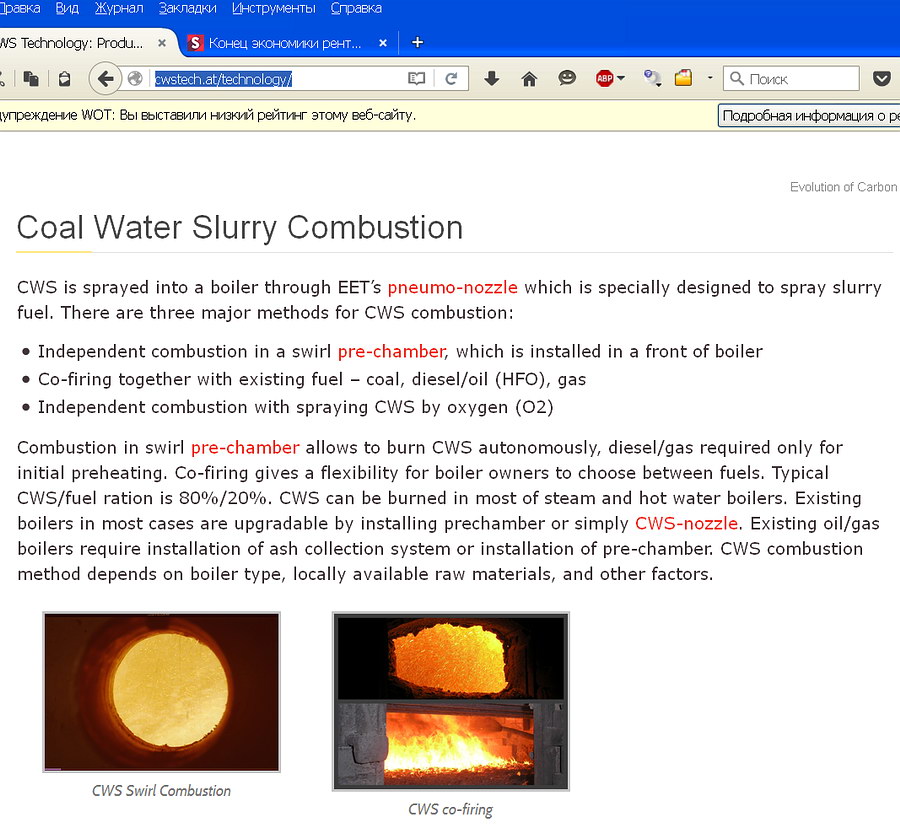900x839 pixels.
Task: Click the Copy icon in the toolbar
Action: (x=30, y=79)
